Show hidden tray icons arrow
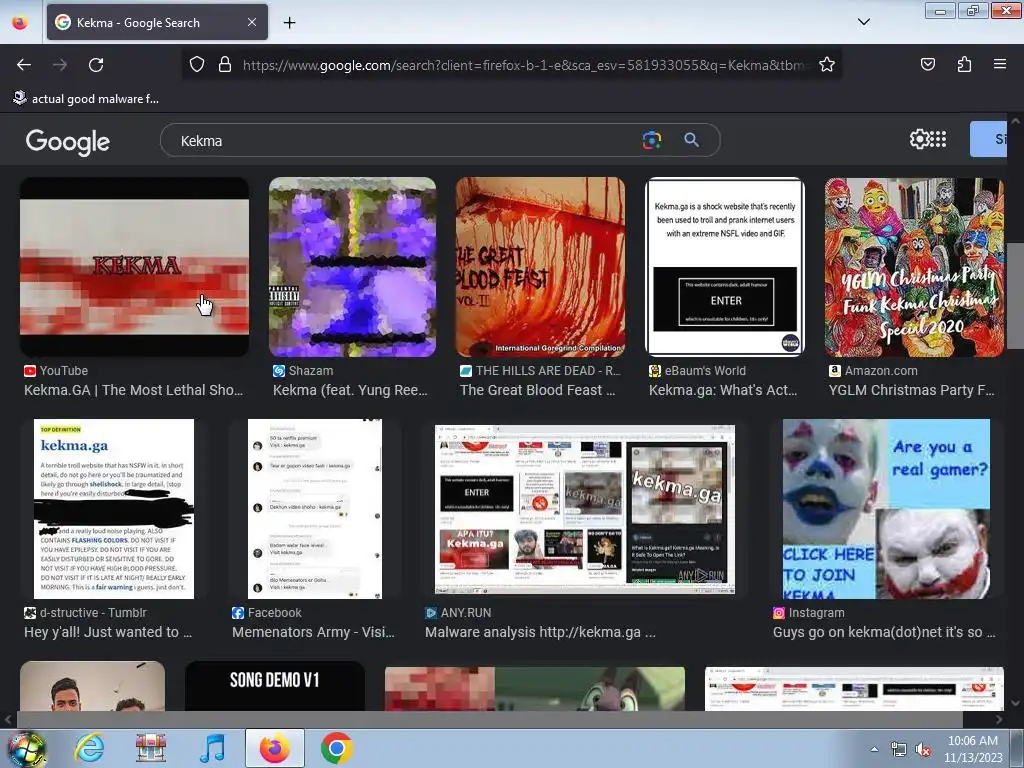Screen dimensions: 1024x768 (x=874, y=749)
